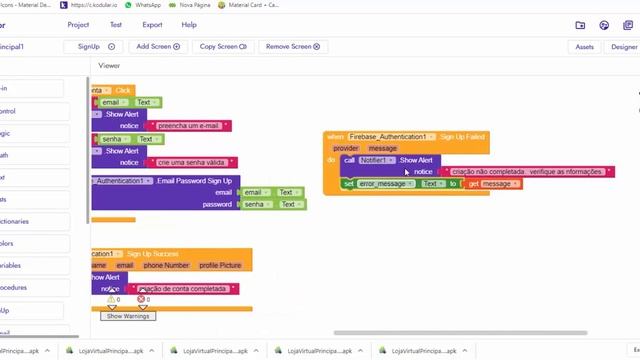This screenshot has width=640, height=360.
Task: Open the get message variable dropdown
Action: pyautogui.click(x=516, y=184)
